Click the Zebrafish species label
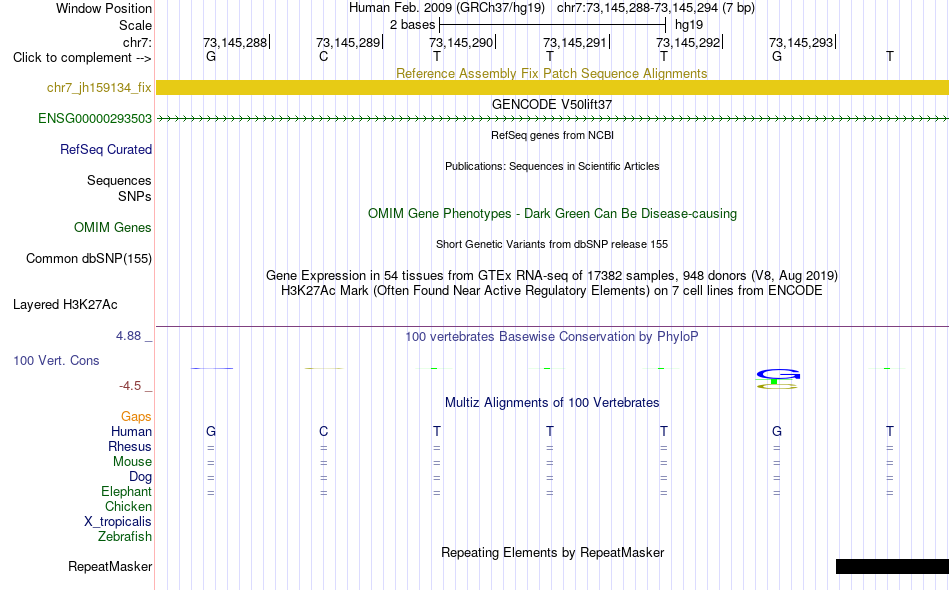Viewport: 950px width, 590px height. [x=125, y=537]
